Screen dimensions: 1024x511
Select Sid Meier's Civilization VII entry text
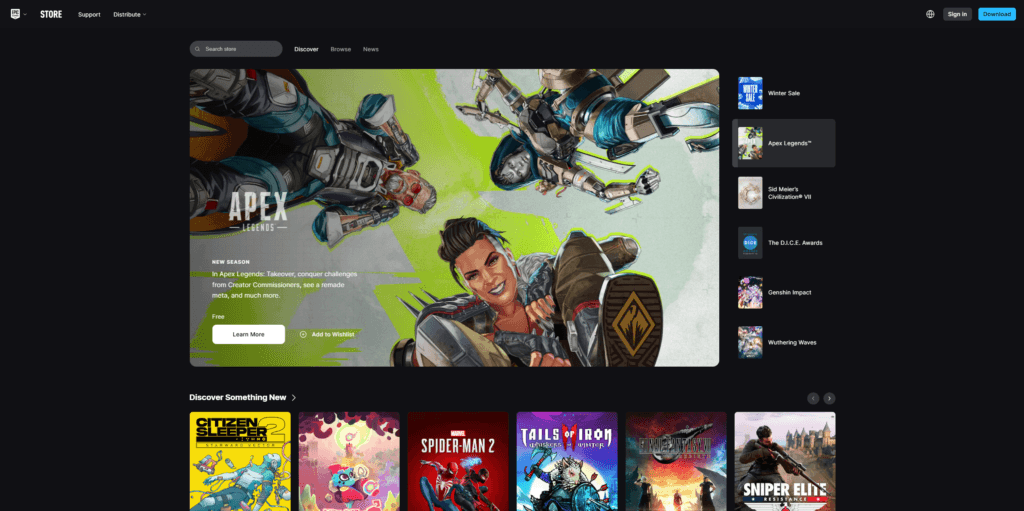(x=790, y=193)
